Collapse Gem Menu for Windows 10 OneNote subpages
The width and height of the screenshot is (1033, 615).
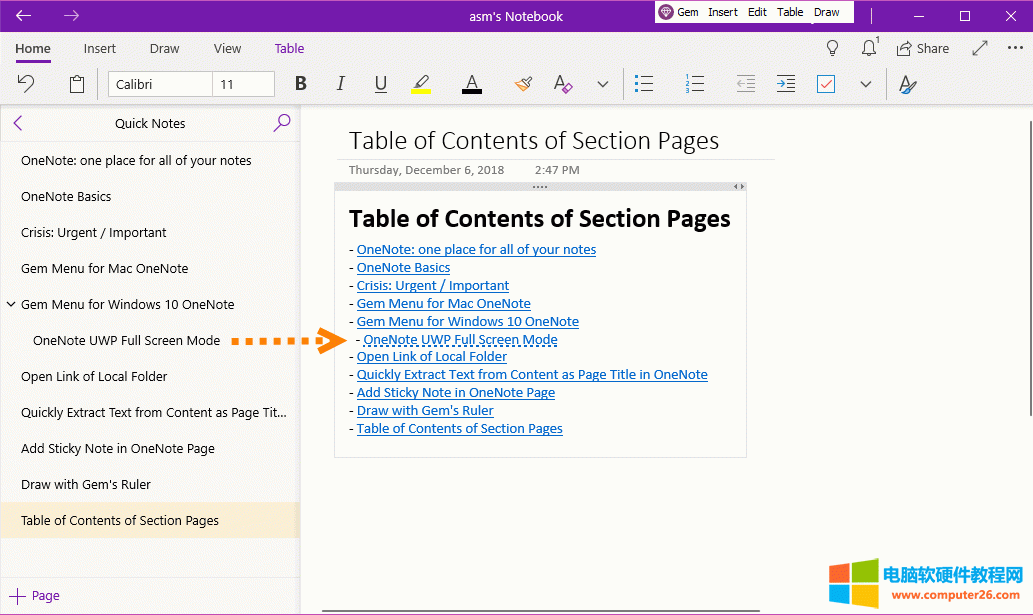tap(10, 305)
